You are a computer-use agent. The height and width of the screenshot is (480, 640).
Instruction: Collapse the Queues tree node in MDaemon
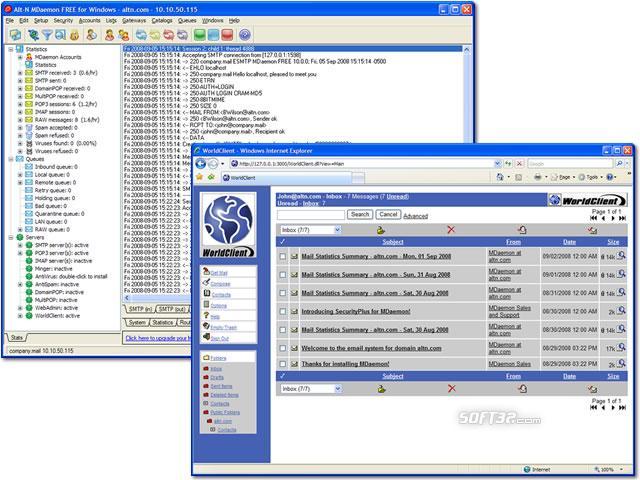[x=11, y=159]
